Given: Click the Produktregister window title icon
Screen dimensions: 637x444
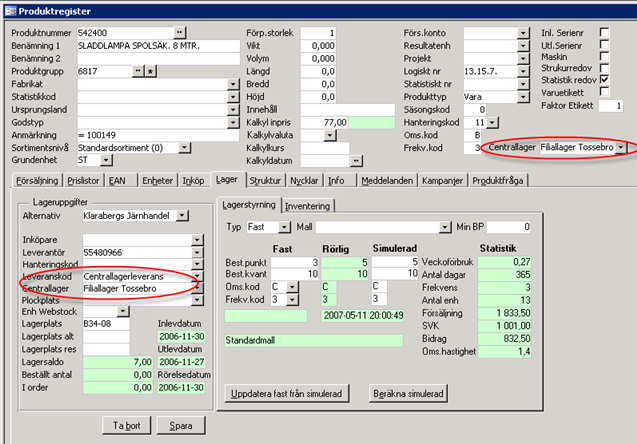Looking at the screenshot, I should pyautogui.click(x=11, y=9).
